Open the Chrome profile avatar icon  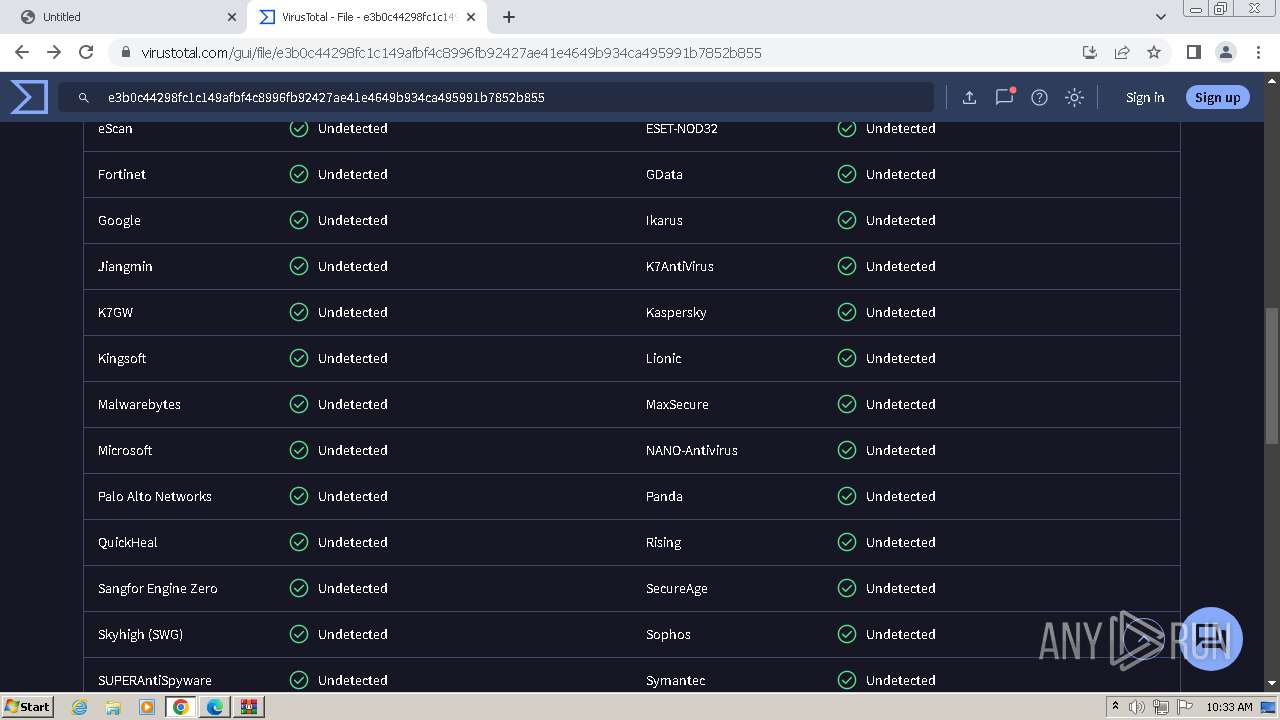(x=1225, y=52)
